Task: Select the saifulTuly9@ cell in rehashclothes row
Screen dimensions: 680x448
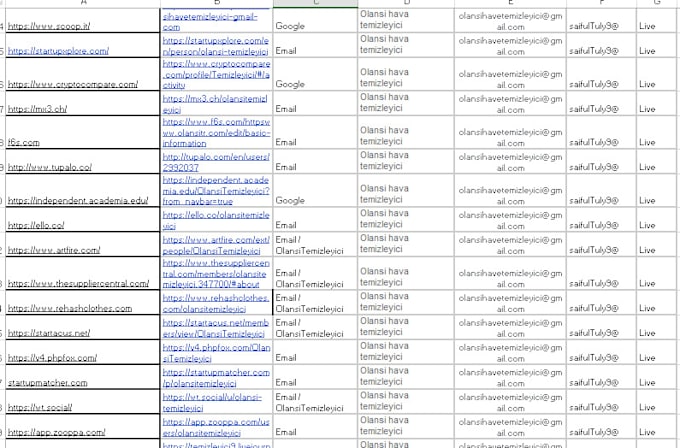Action: point(602,303)
